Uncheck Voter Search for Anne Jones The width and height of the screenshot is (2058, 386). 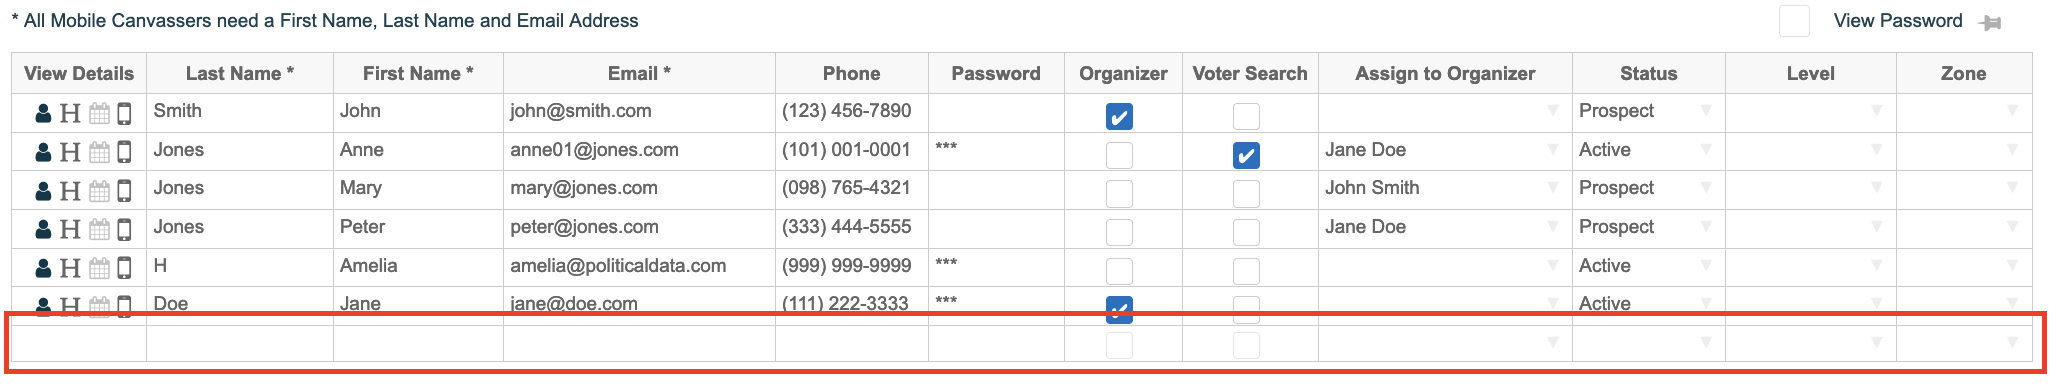(1246, 156)
